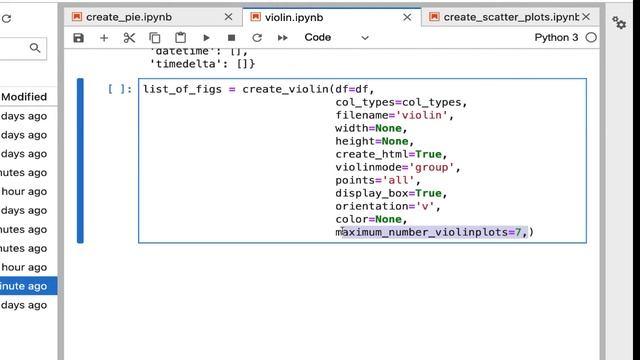The width and height of the screenshot is (640, 360).
Task: Click on the create_html=True line
Action: pyautogui.click(x=391, y=154)
